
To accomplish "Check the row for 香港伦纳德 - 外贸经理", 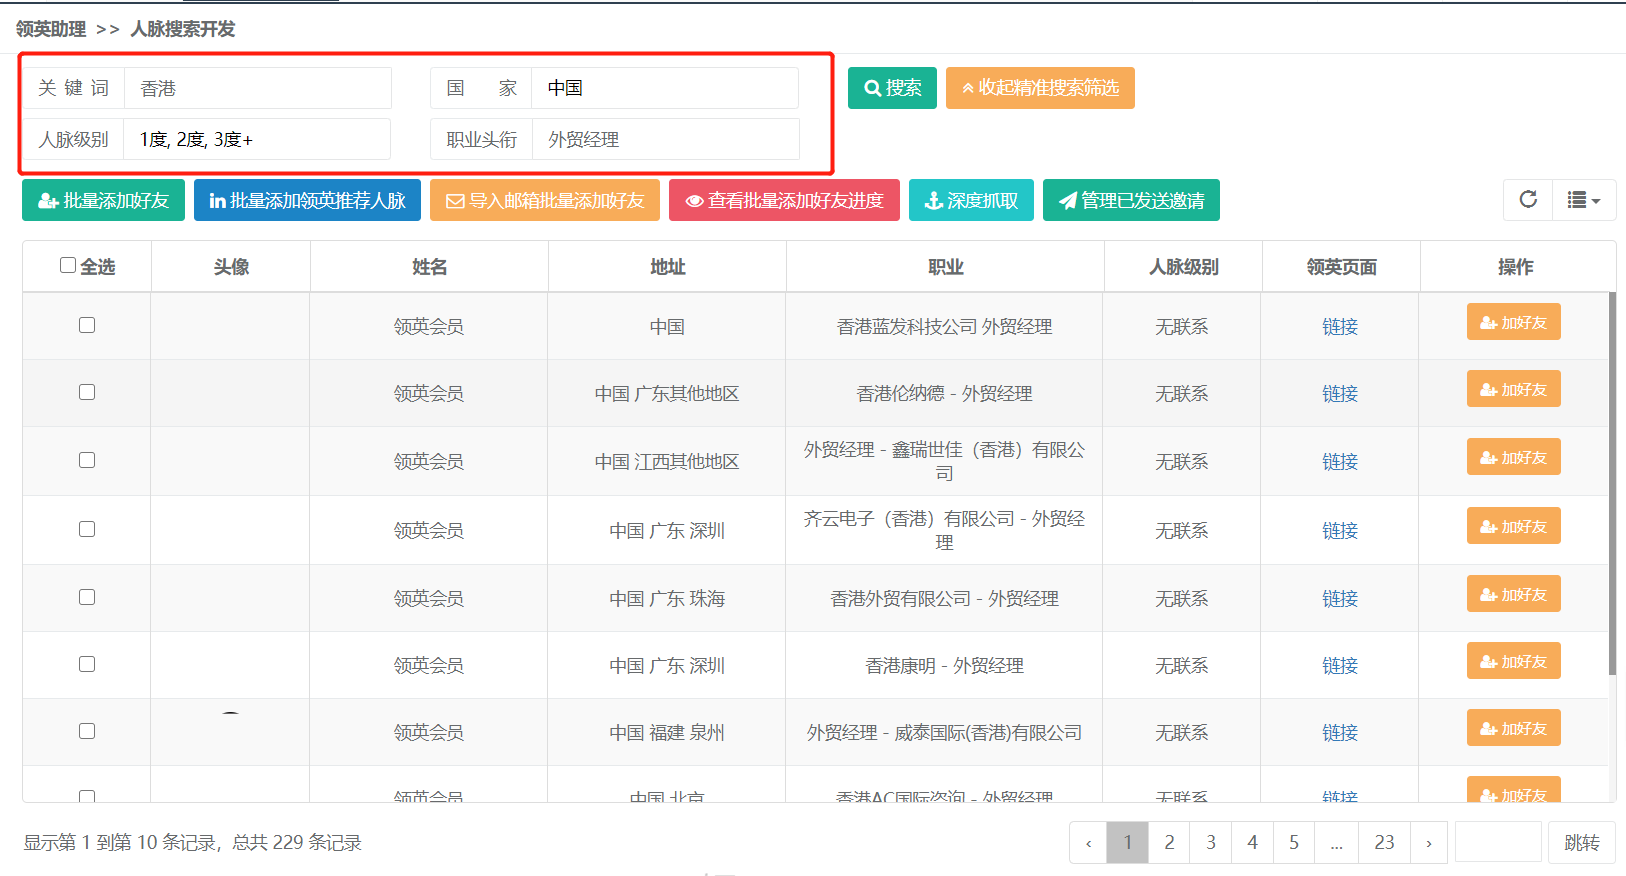I will point(87,392).
